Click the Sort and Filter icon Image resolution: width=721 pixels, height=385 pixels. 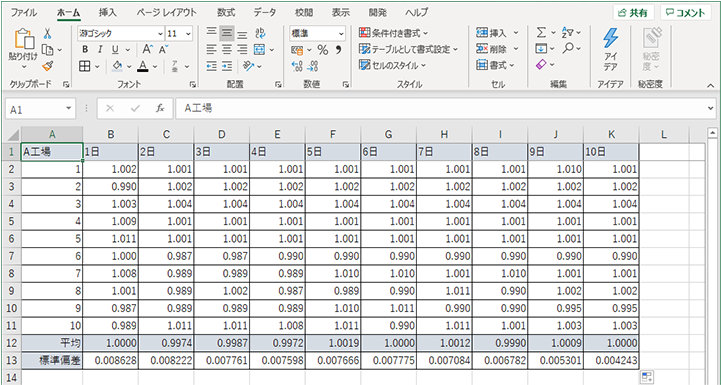(568, 33)
